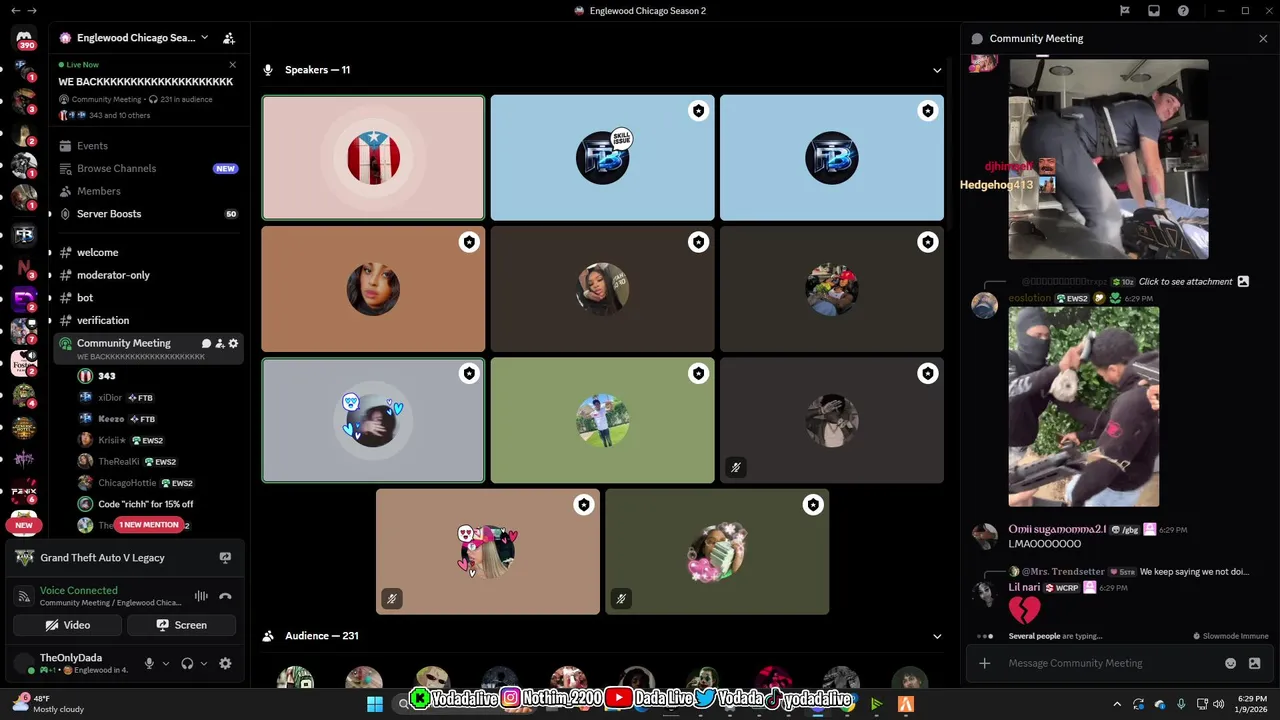
Task: Open Direct Messages home with 390 badge
Action: pos(24,38)
